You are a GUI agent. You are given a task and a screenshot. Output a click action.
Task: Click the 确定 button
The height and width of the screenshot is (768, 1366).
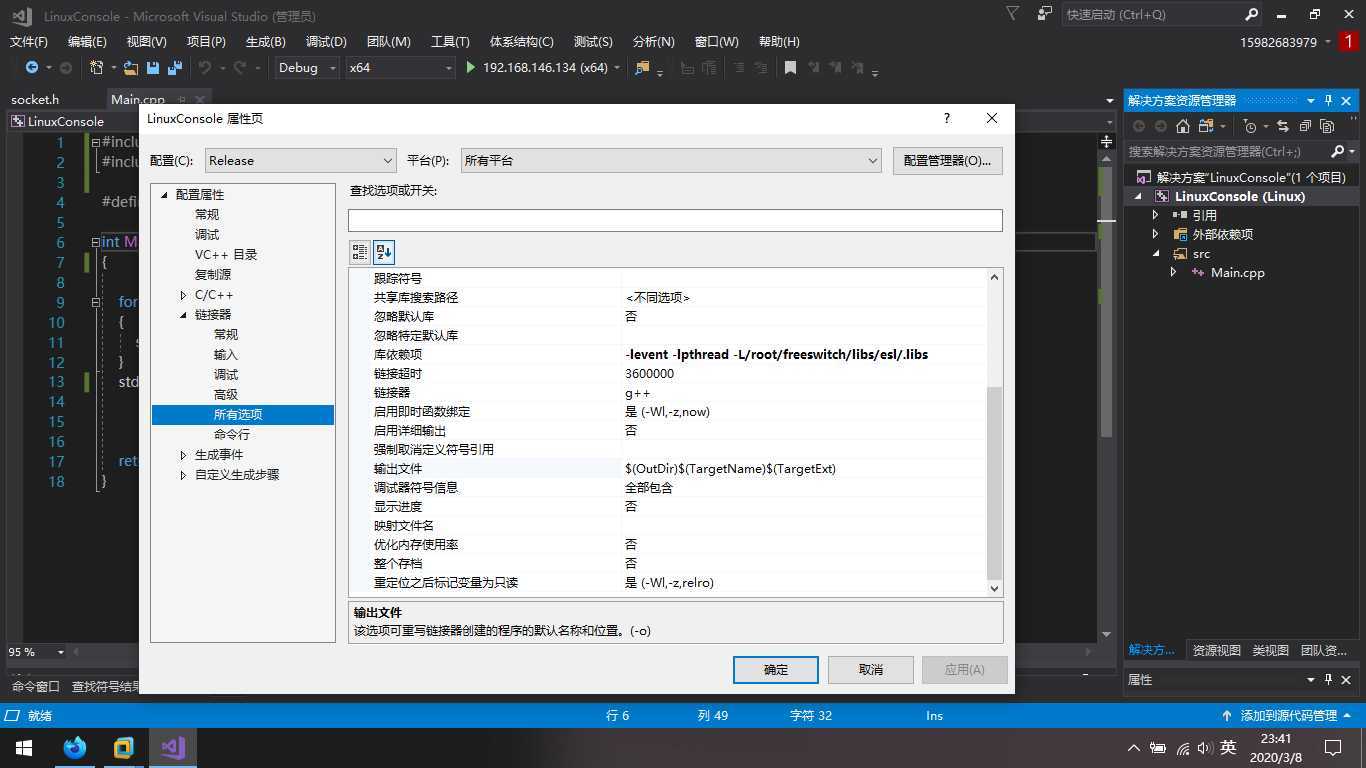(775, 669)
